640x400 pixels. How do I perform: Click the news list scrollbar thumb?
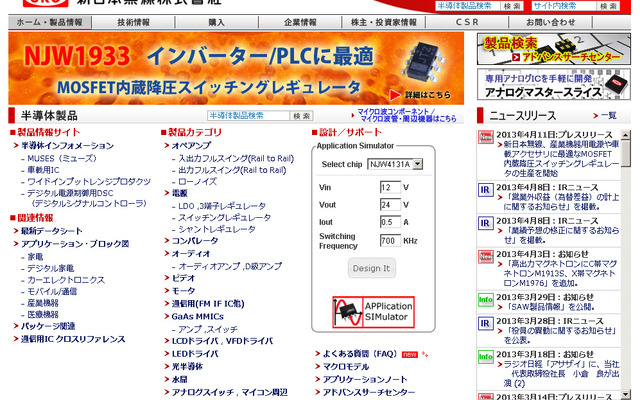coord(626,154)
